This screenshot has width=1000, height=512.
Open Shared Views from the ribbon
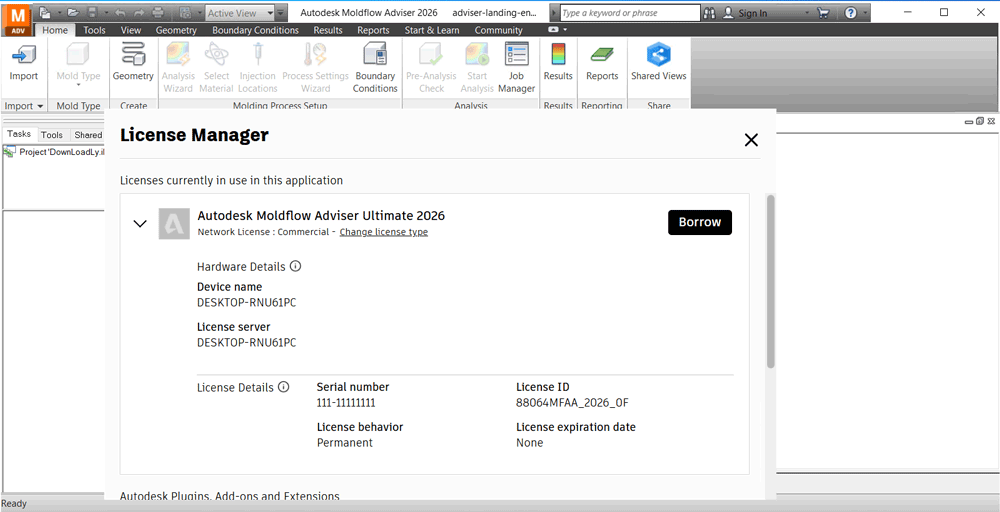659,62
